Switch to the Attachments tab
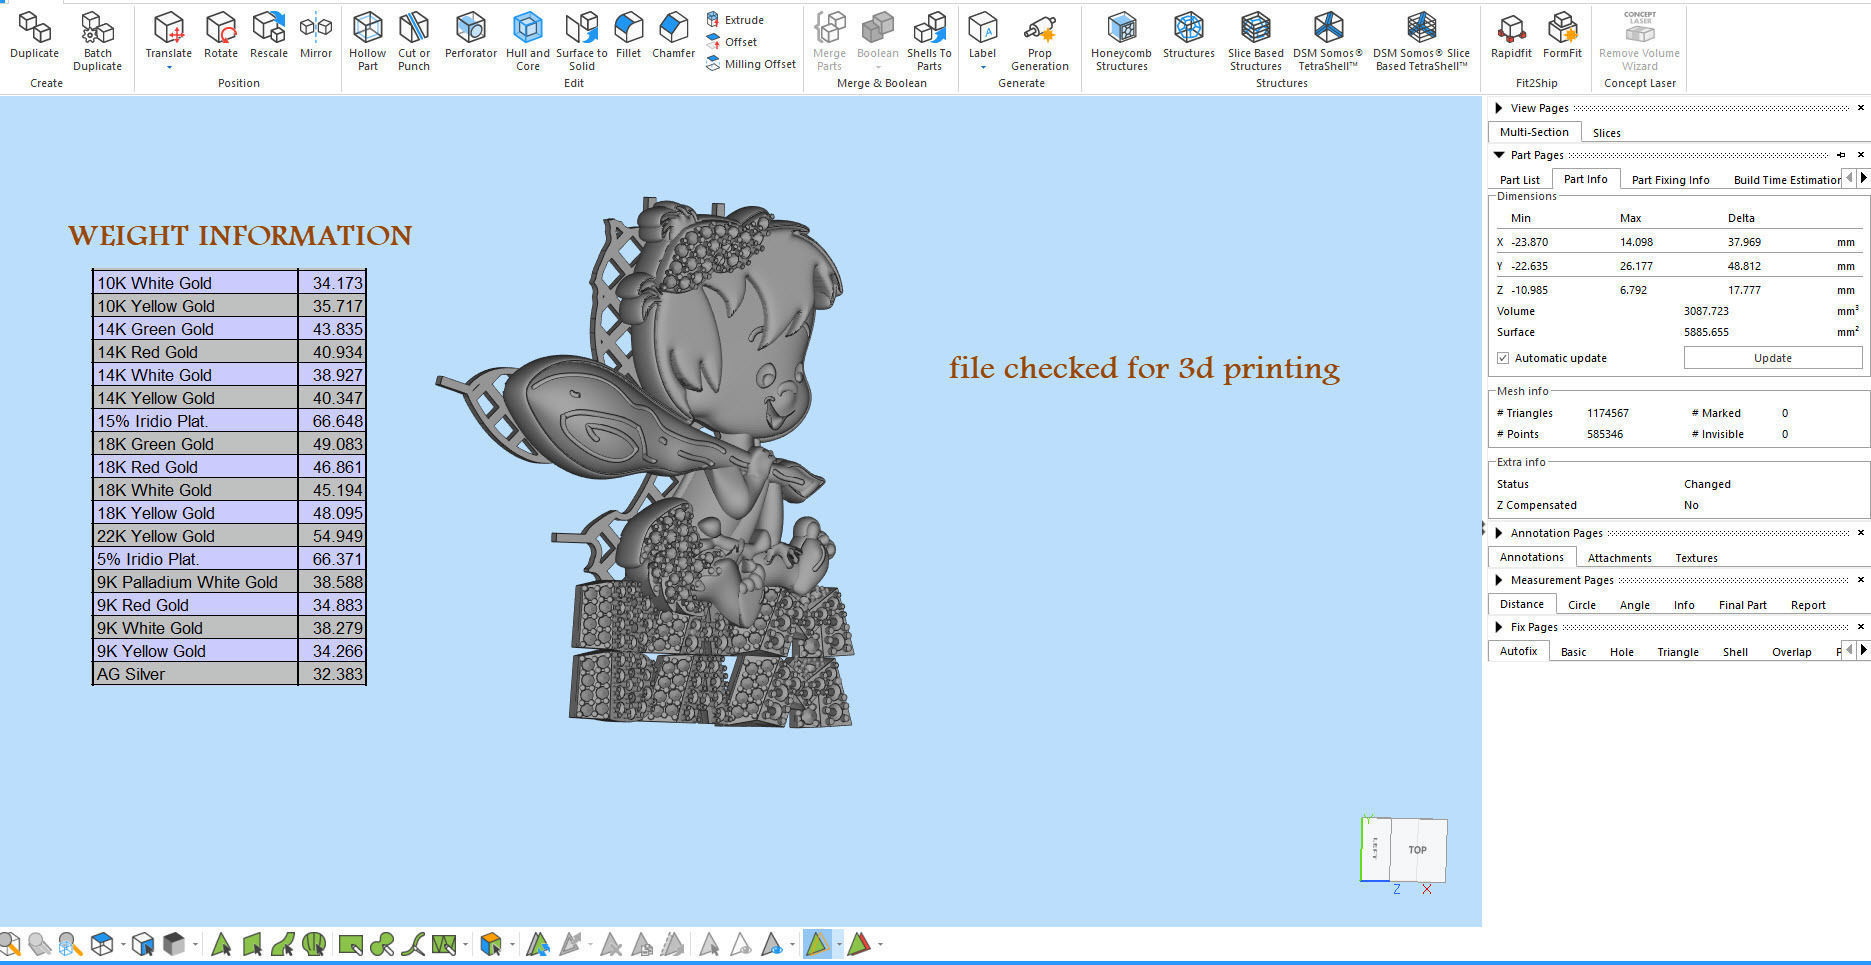The height and width of the screenshot is (965, 1871). coord(1619,558)
